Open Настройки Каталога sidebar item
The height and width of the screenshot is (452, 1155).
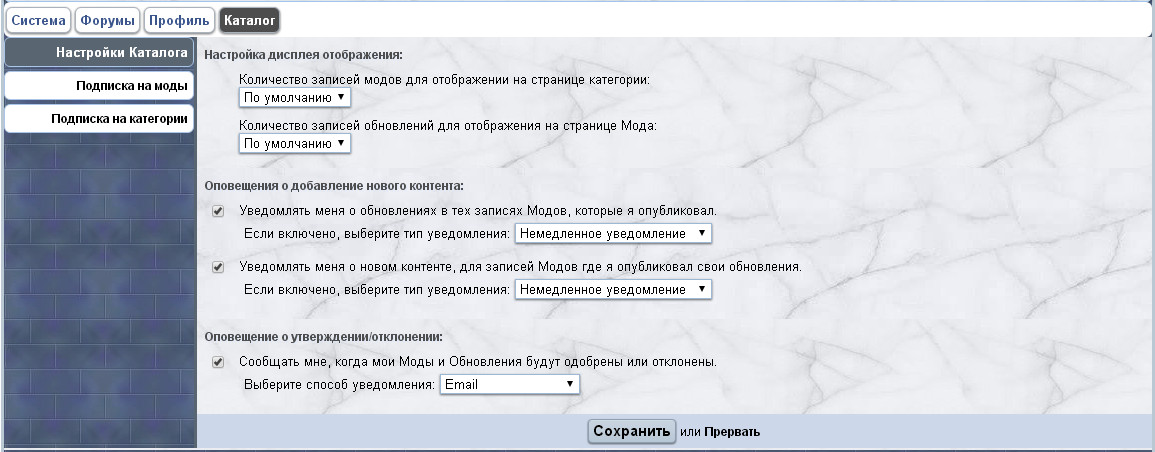coord(99,53)
